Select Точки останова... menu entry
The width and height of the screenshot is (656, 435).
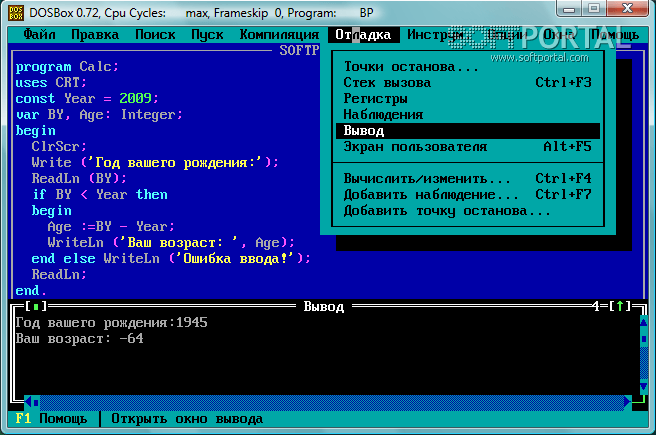click(468, 67)
